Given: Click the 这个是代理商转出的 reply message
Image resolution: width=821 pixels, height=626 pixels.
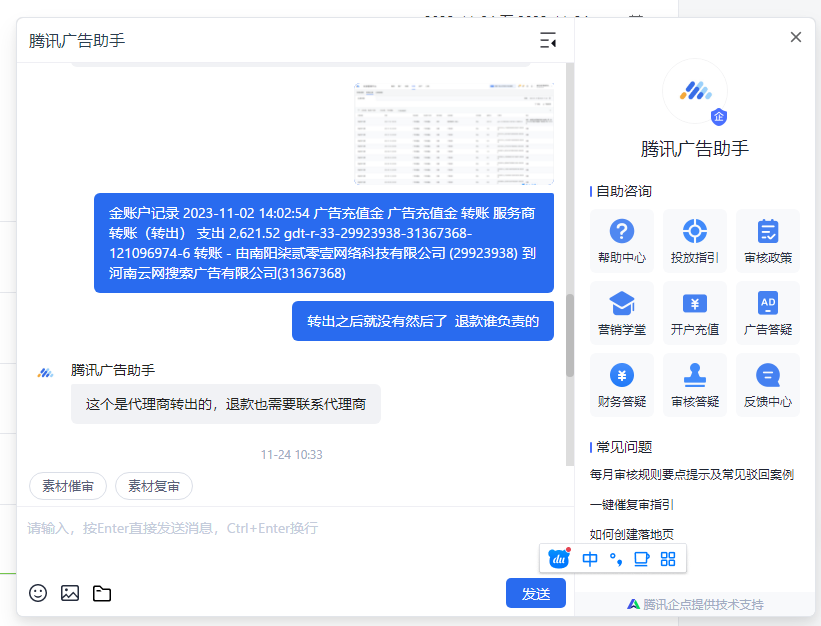Looking at the screenshot, I should [x=226, y=404].
